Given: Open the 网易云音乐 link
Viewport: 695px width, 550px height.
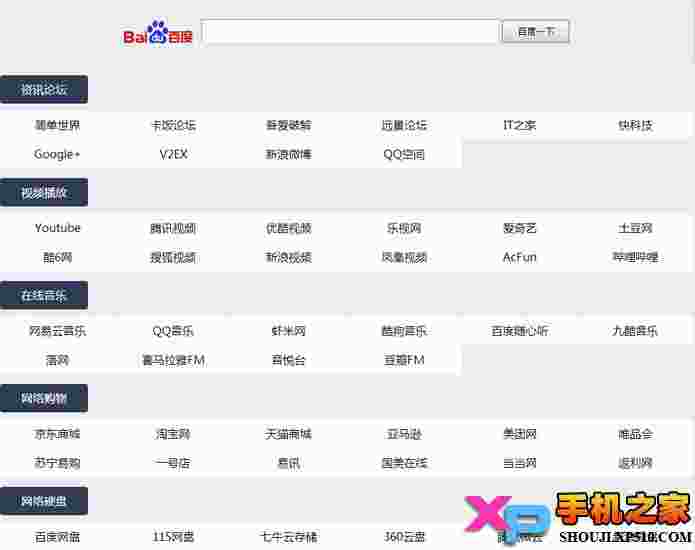Looking at the screenshot, I should pos(57,331).
